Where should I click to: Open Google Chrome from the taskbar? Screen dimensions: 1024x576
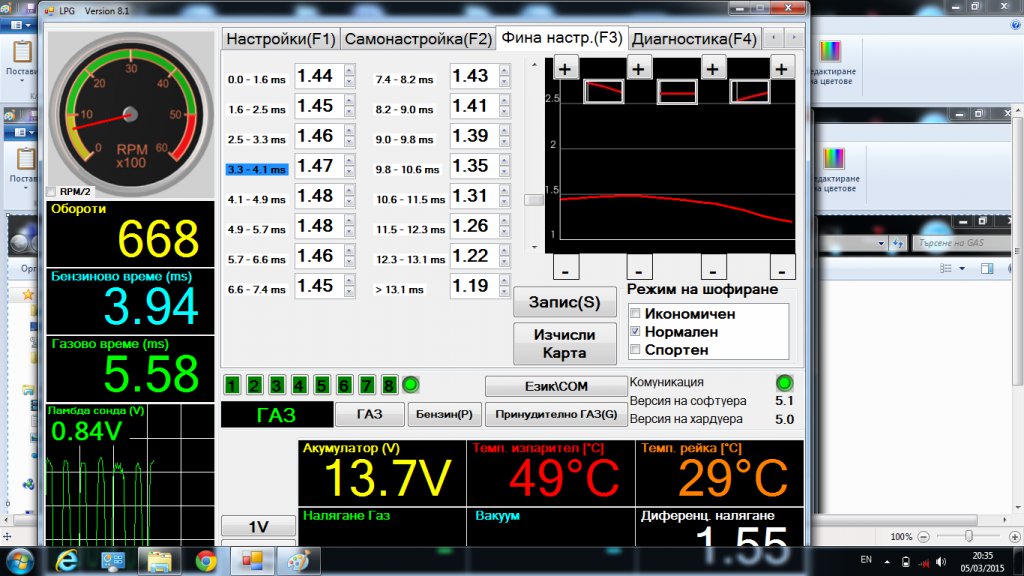pyautogui.click(x=206, y=560)
